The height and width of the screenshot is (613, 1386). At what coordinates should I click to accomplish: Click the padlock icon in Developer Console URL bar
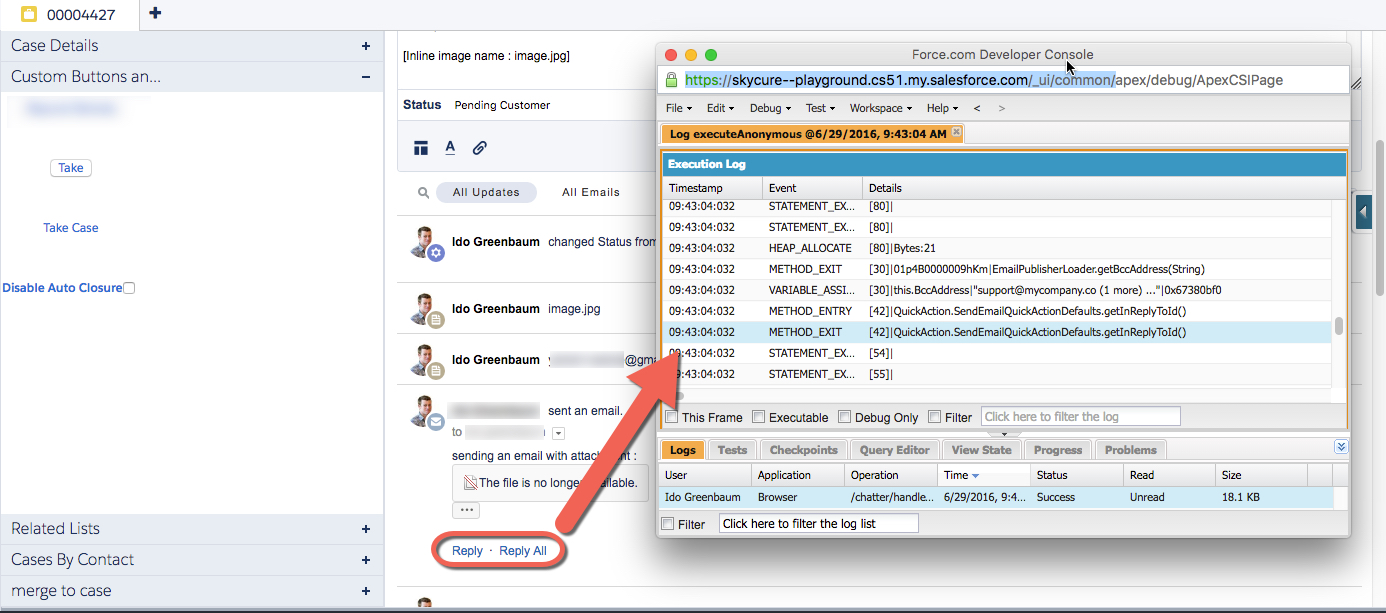coord(671,80)
